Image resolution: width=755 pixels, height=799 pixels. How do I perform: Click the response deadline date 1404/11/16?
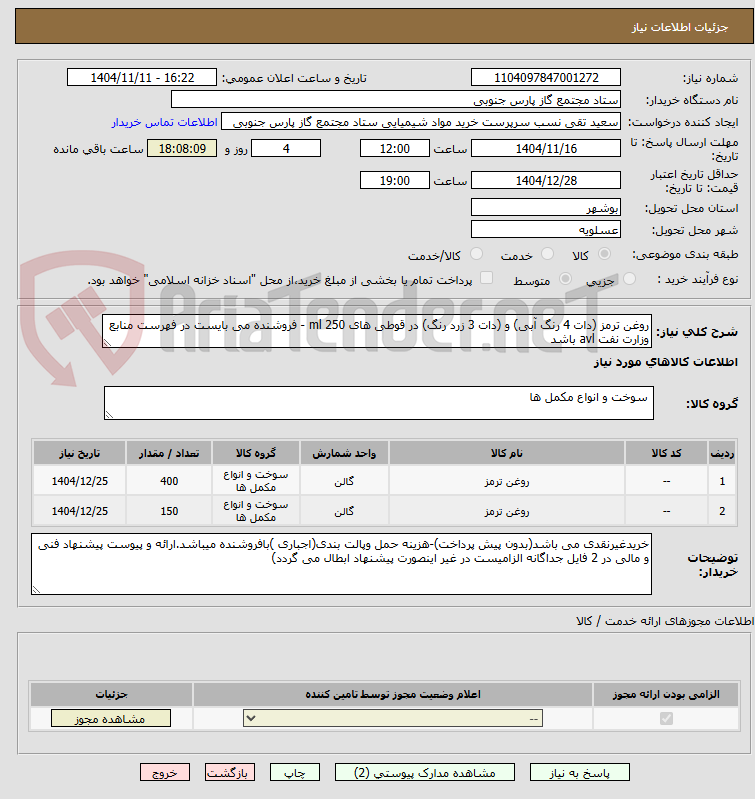point(546,148)
